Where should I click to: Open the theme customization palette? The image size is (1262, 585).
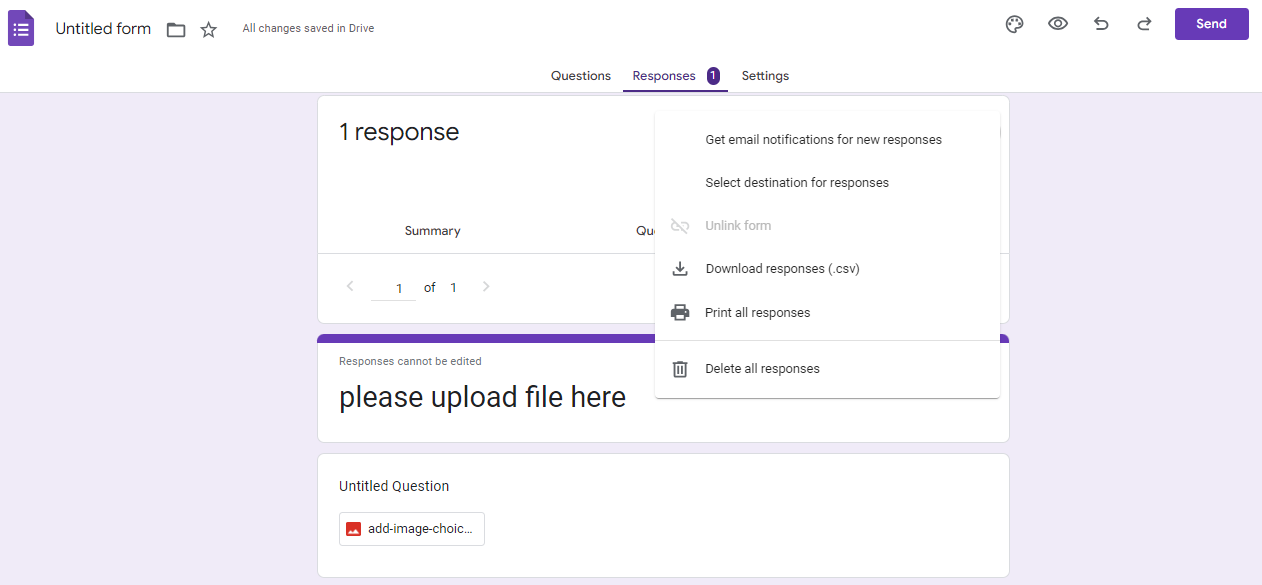[1015, 24]
